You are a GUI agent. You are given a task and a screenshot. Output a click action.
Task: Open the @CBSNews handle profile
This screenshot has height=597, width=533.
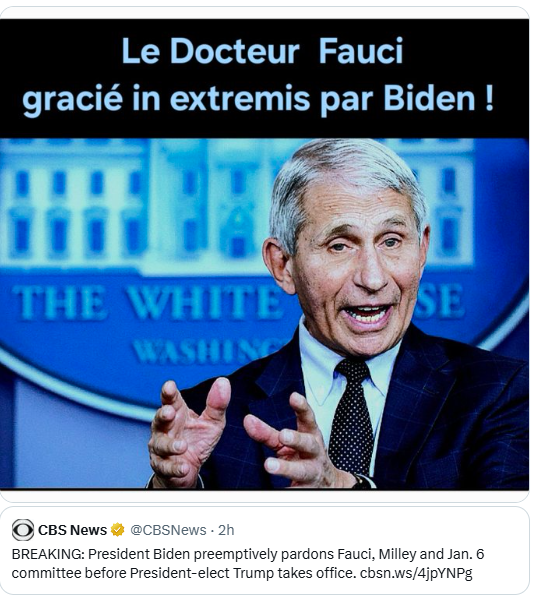(x=168, y=530)
